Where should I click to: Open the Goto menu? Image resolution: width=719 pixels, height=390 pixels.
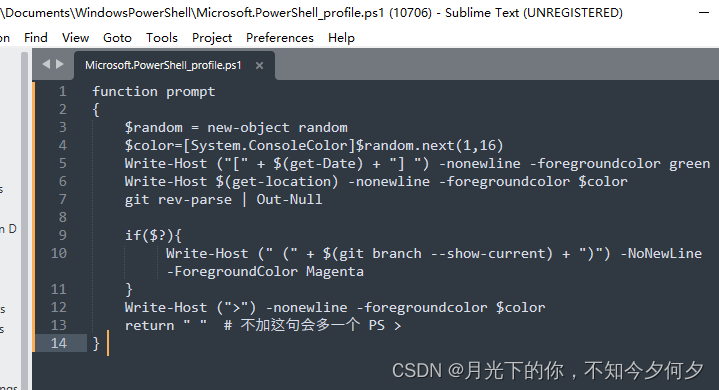point(117,38)
